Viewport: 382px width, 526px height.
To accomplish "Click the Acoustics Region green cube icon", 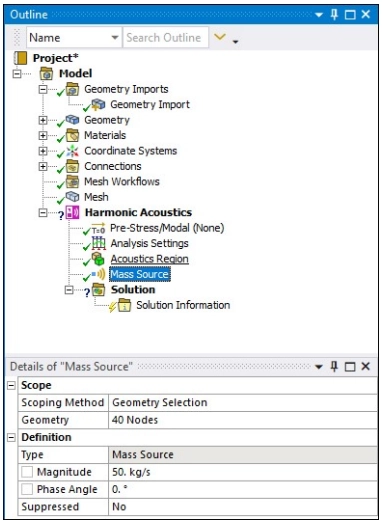I will click(x=98, y=259).
